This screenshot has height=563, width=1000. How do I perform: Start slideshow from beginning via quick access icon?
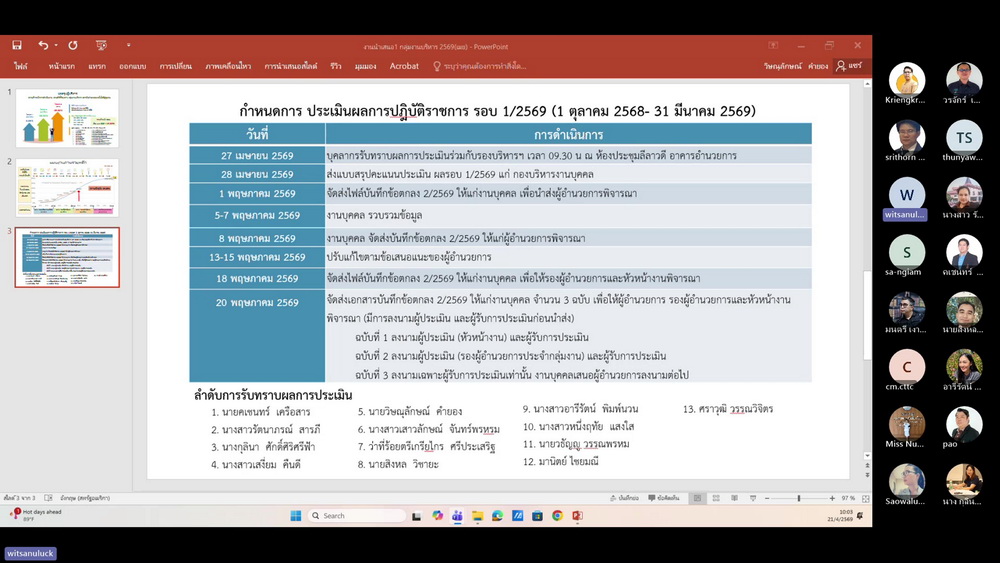tap(101, 45)
